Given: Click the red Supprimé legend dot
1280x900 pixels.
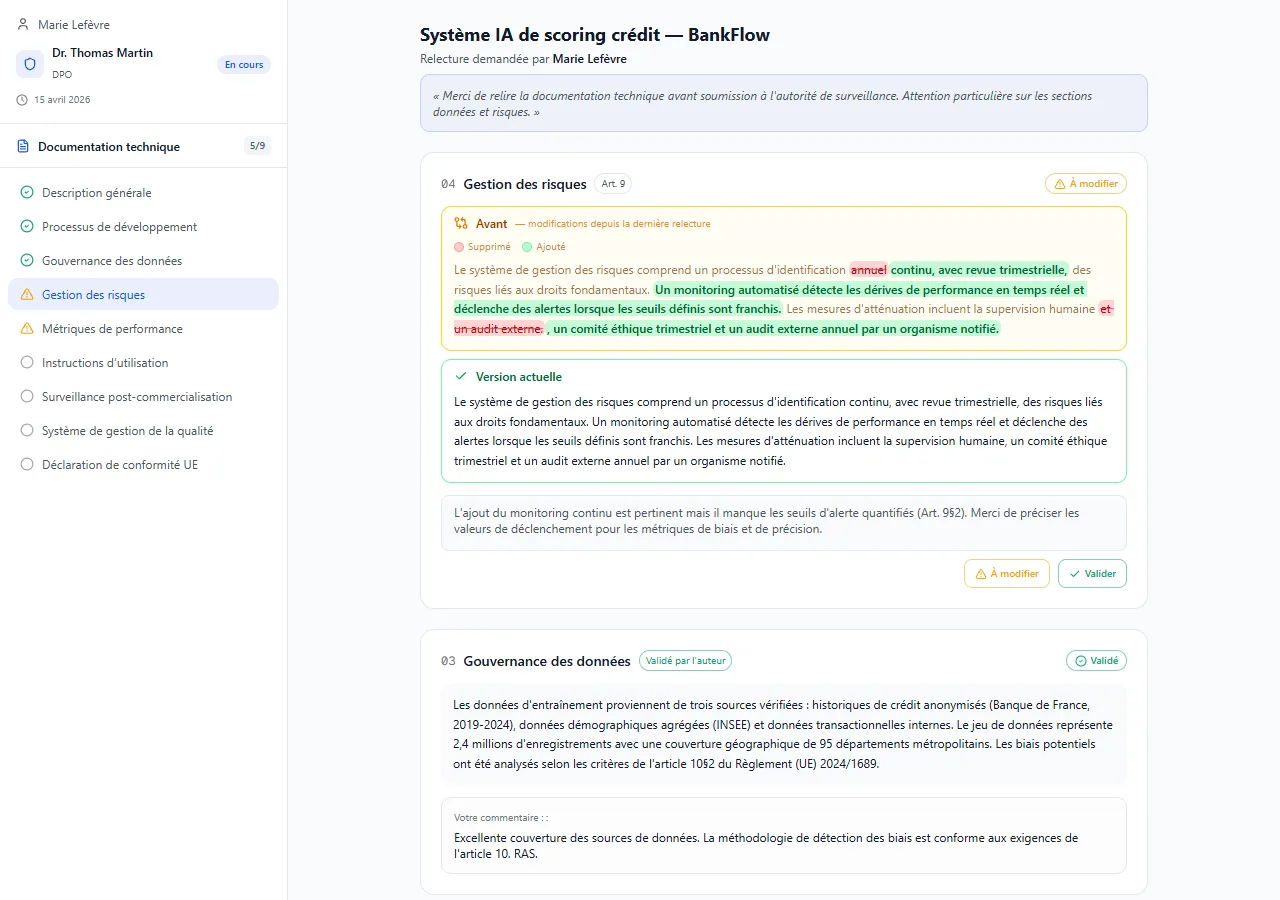Looking at the screenshot, I should (x=459, y=247).
